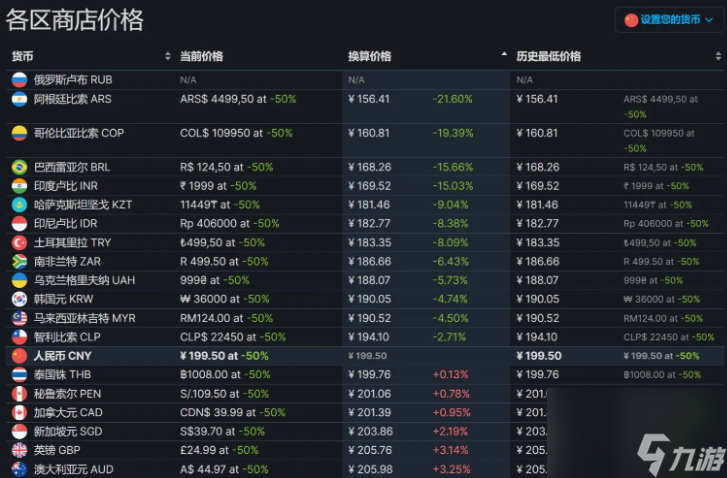Click the South Korea flag icon
727x478 pixels.
tap(19, 299)
